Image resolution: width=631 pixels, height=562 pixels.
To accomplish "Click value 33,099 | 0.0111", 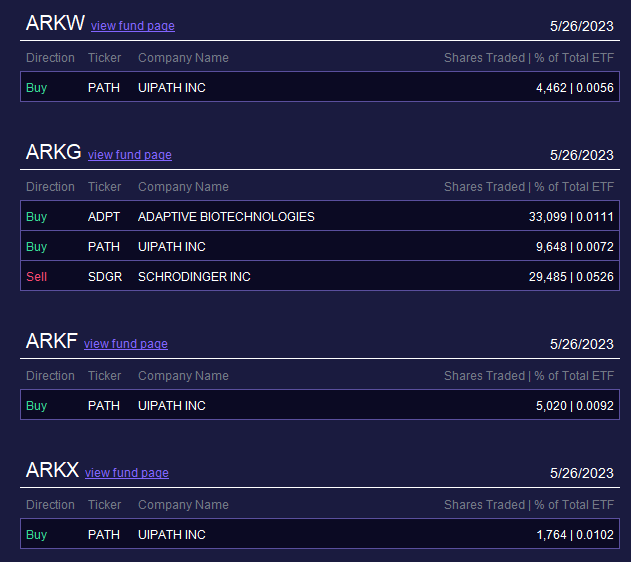I will (571, 217).
